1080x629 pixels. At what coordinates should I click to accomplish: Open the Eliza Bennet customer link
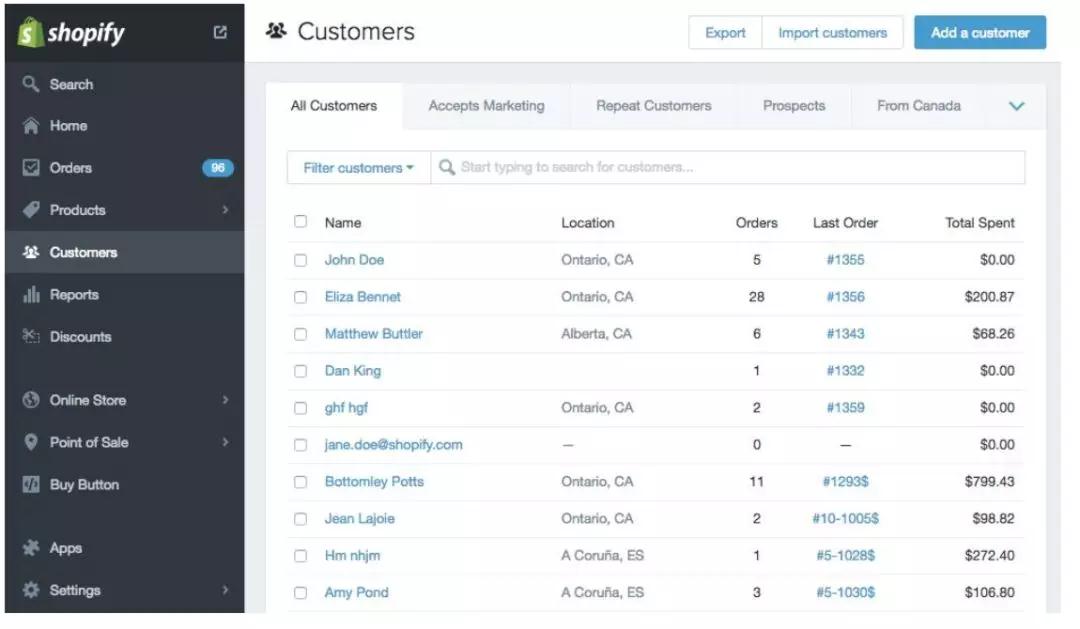tap(362, 297)
